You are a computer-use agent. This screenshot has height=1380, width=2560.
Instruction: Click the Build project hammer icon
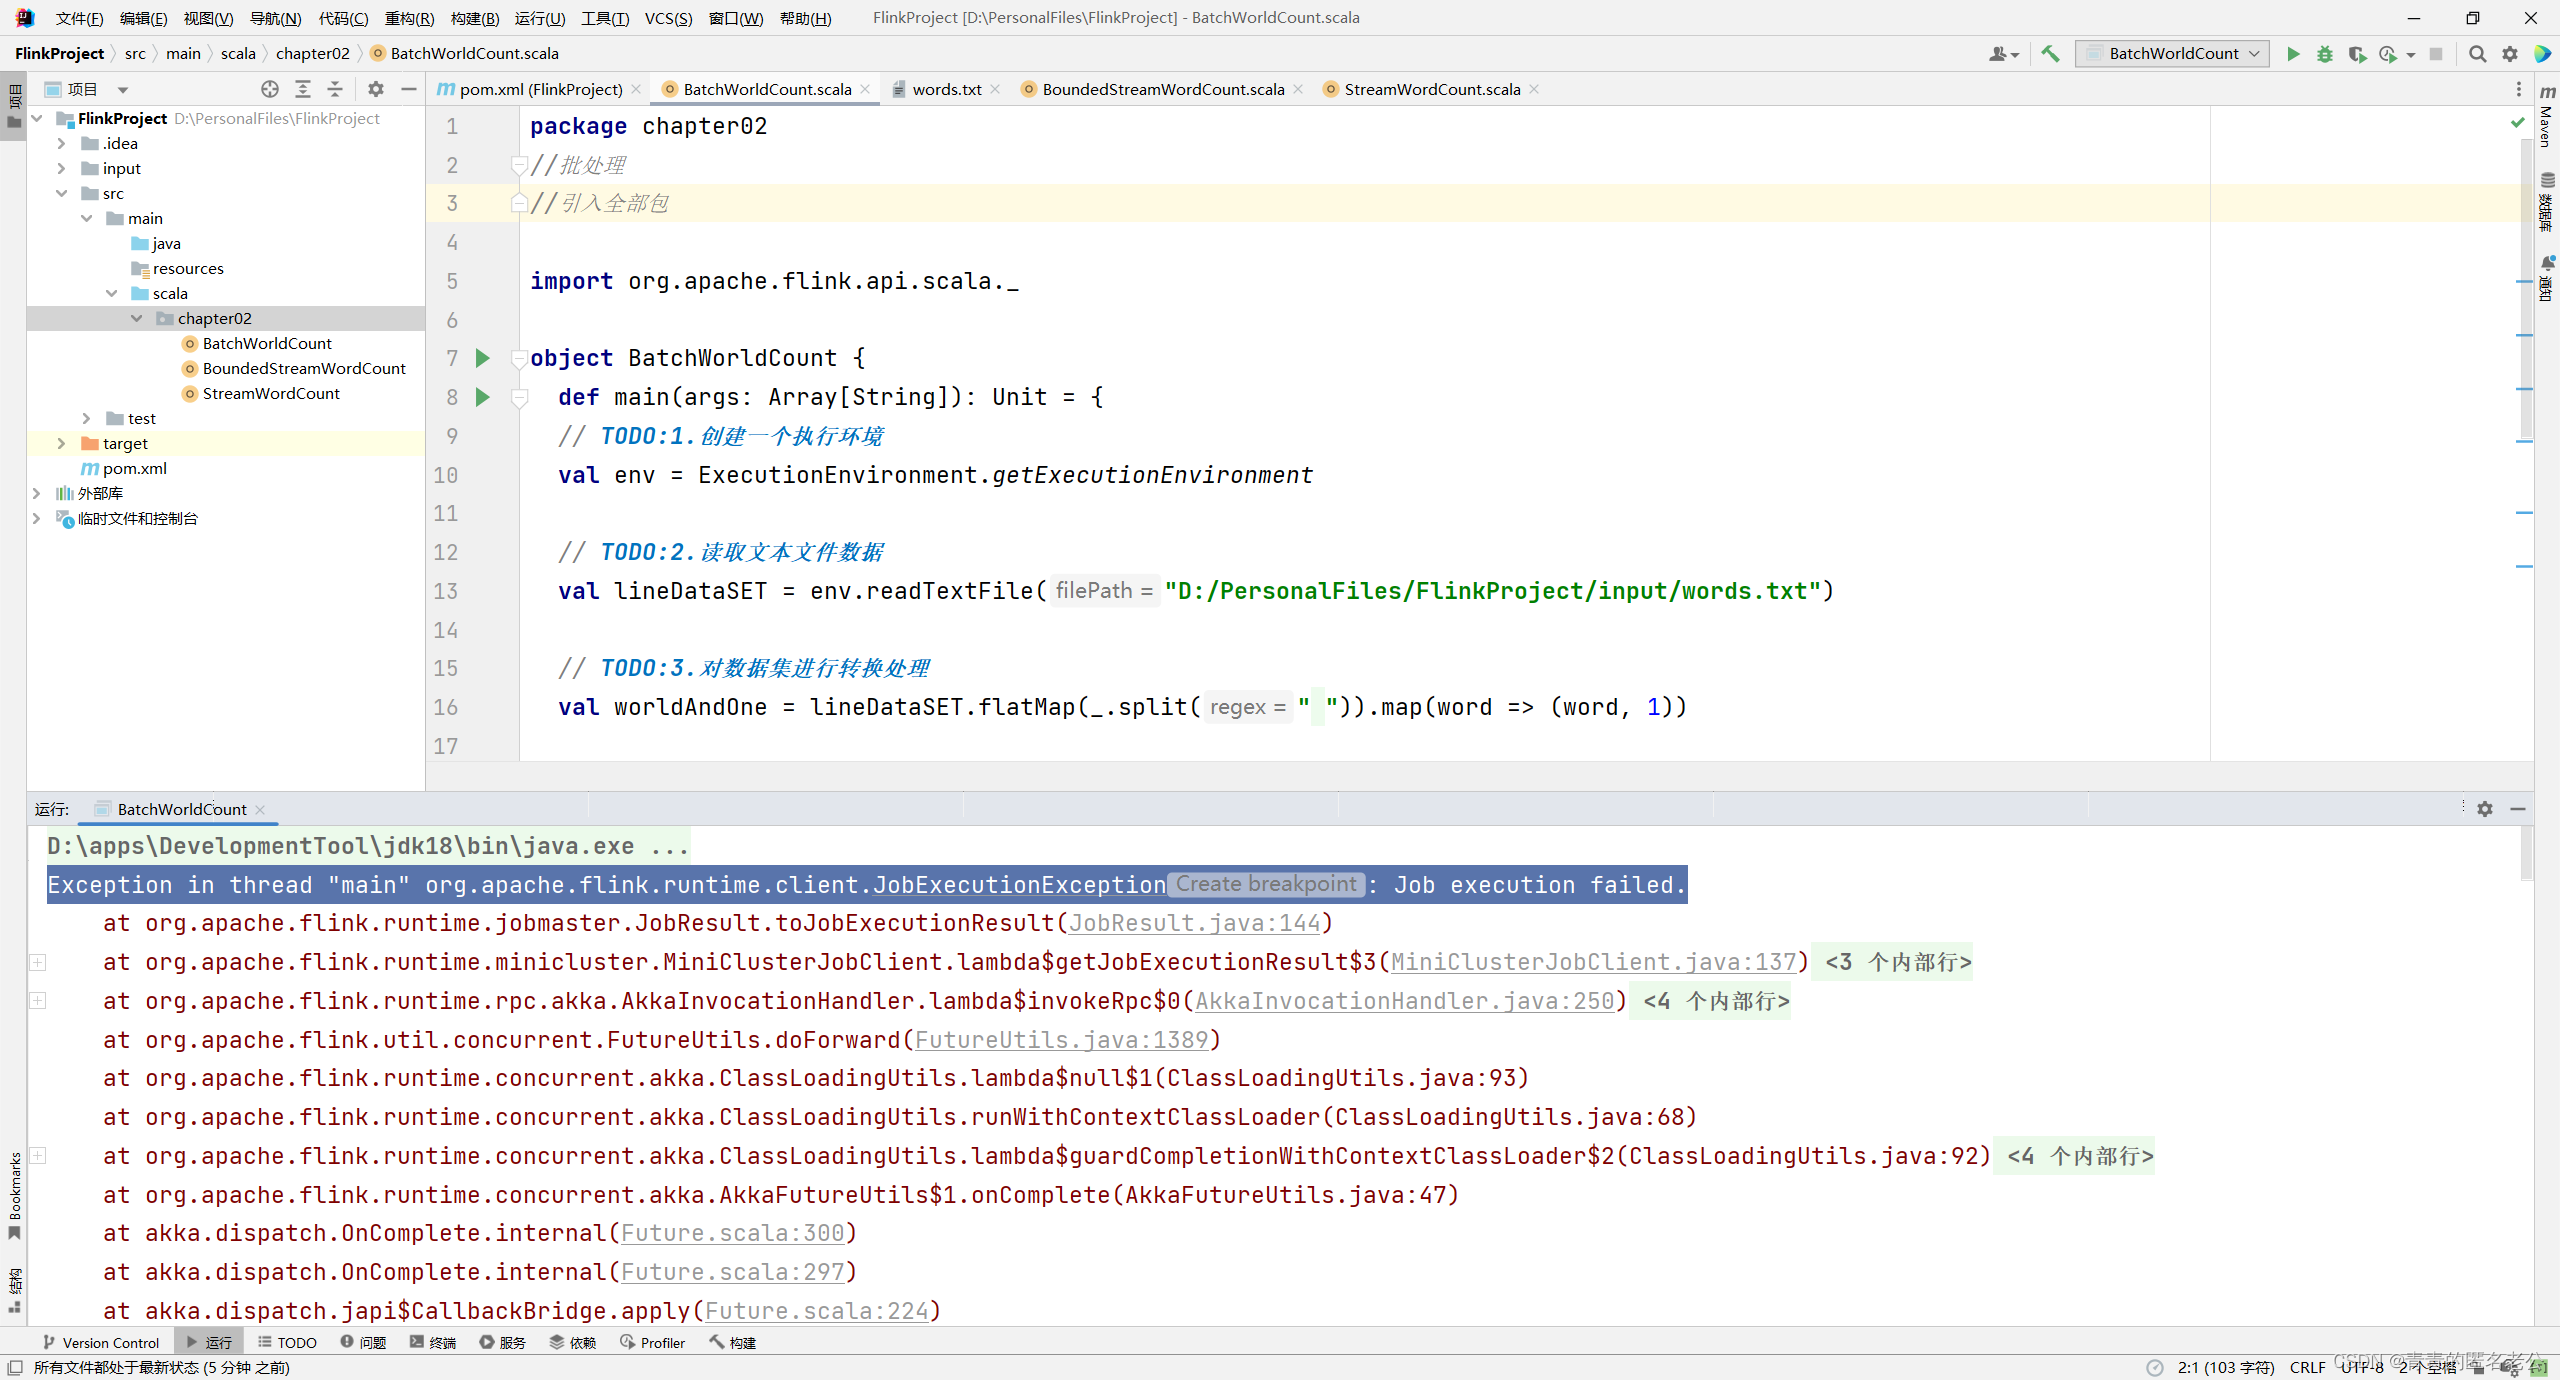coord(2050,54)
